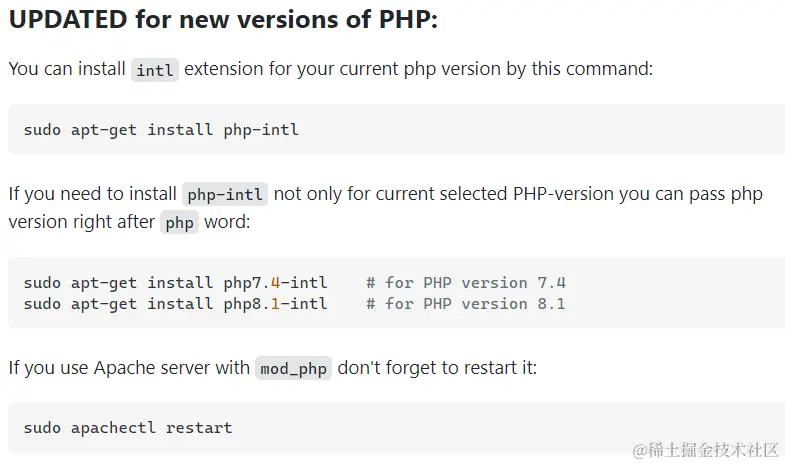Screen dimensions: 785x465
Task: Click the inline 'intl' code tag
Action: point(155,70)
